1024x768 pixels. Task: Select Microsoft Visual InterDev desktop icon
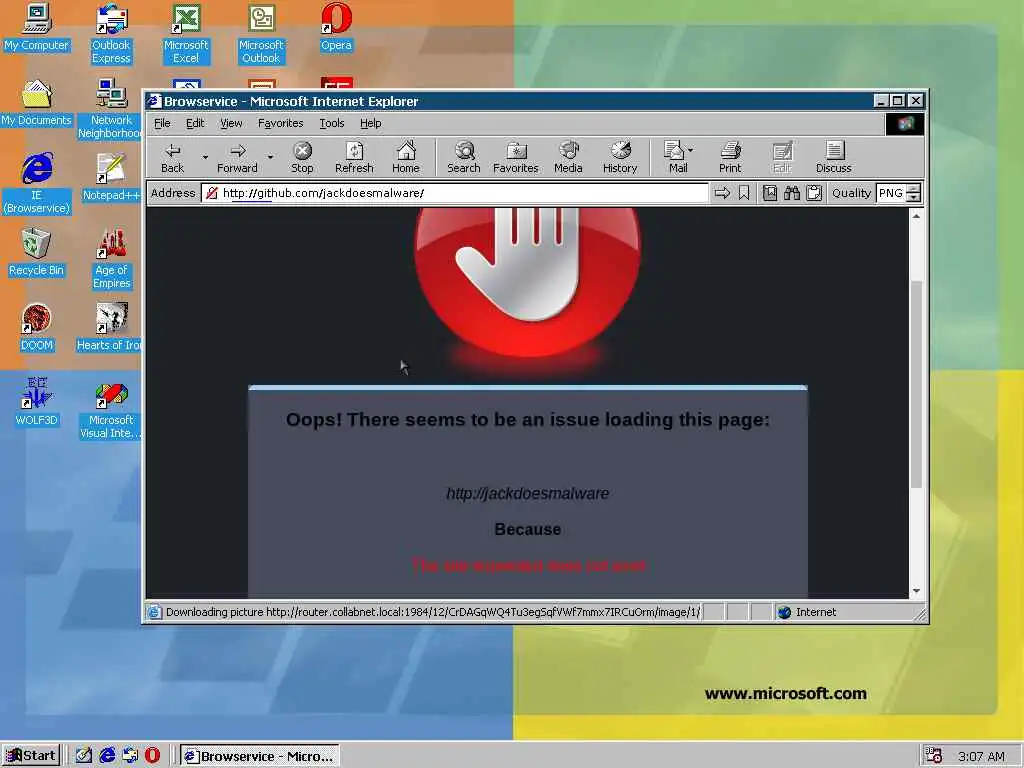pos(110,409)
